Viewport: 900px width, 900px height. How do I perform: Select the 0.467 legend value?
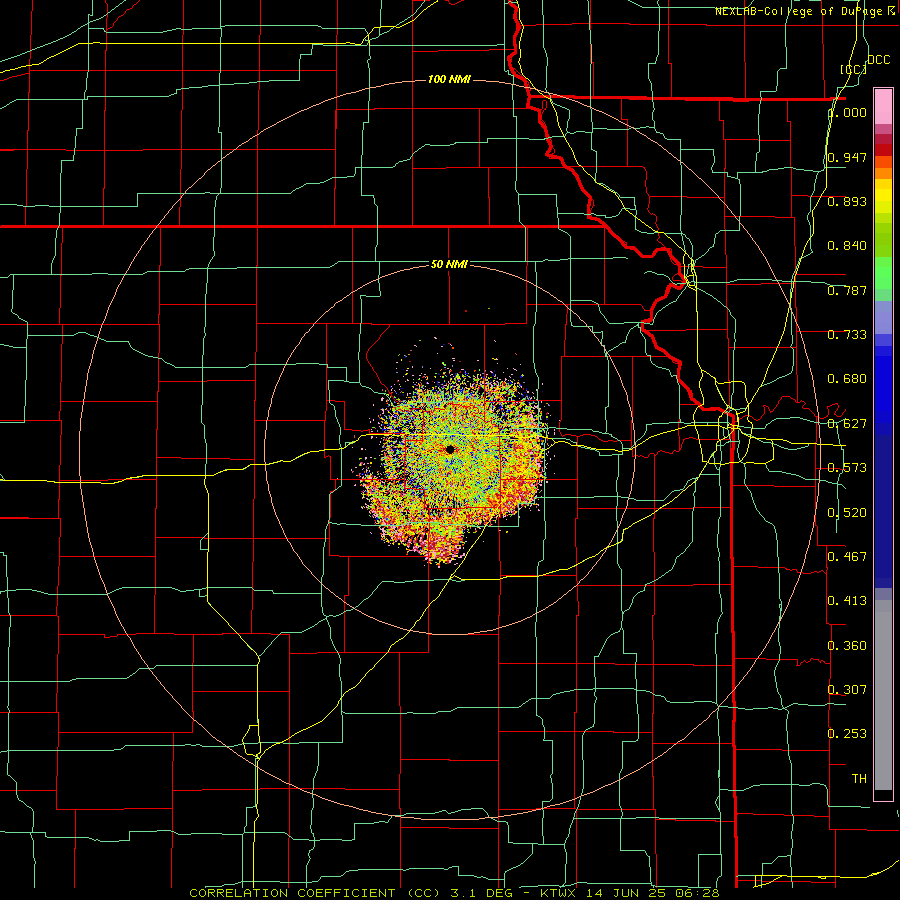(847, 557)
